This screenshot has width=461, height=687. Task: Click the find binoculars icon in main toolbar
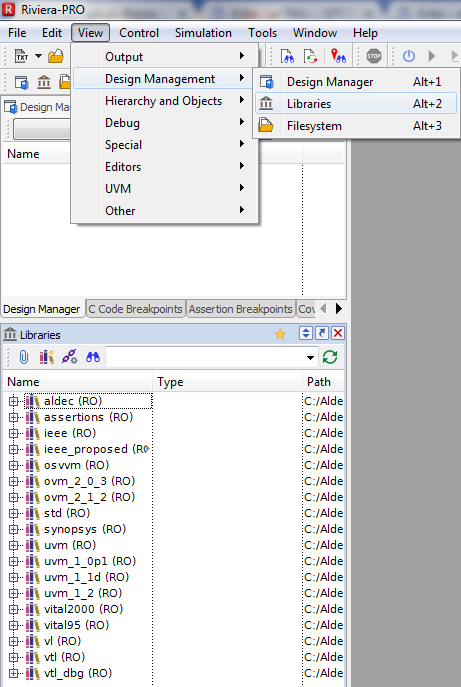click(x=287, y=56)
